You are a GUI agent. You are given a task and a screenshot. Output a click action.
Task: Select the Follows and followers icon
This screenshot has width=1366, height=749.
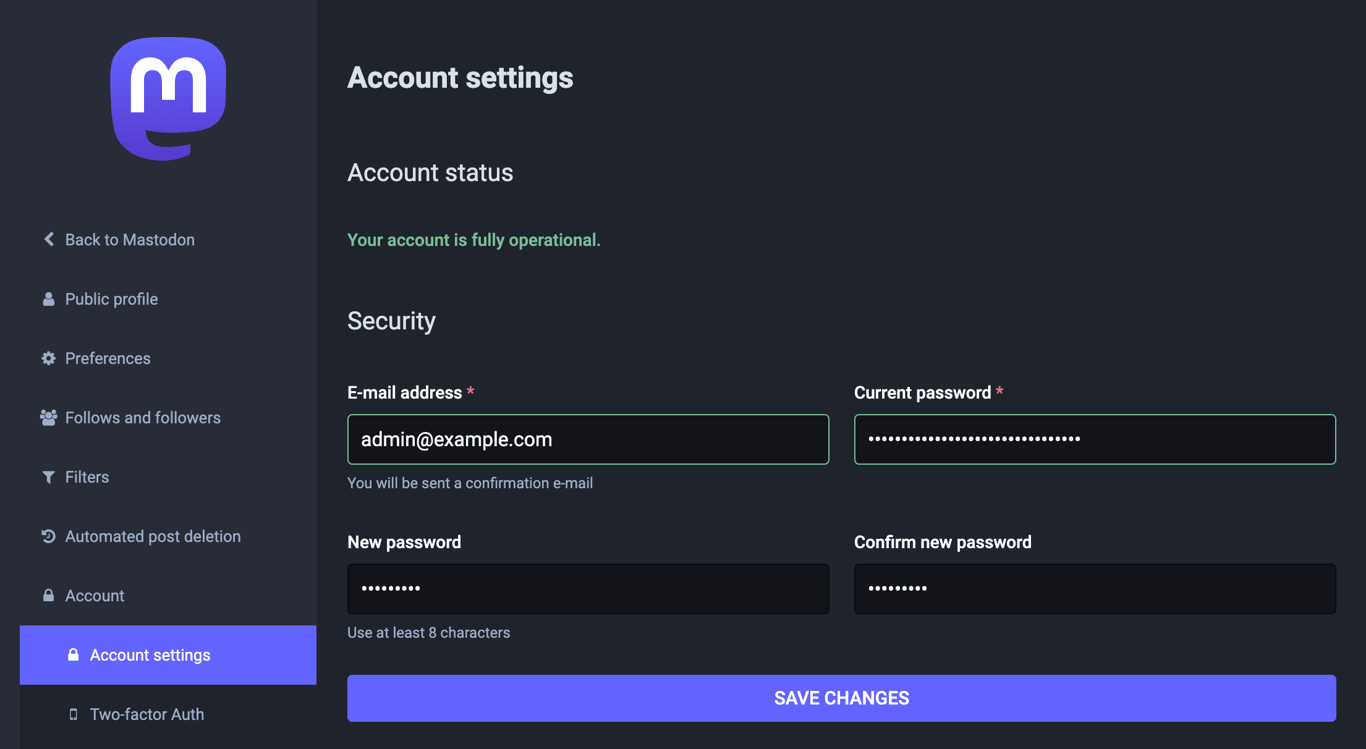[x=49, y=417]
